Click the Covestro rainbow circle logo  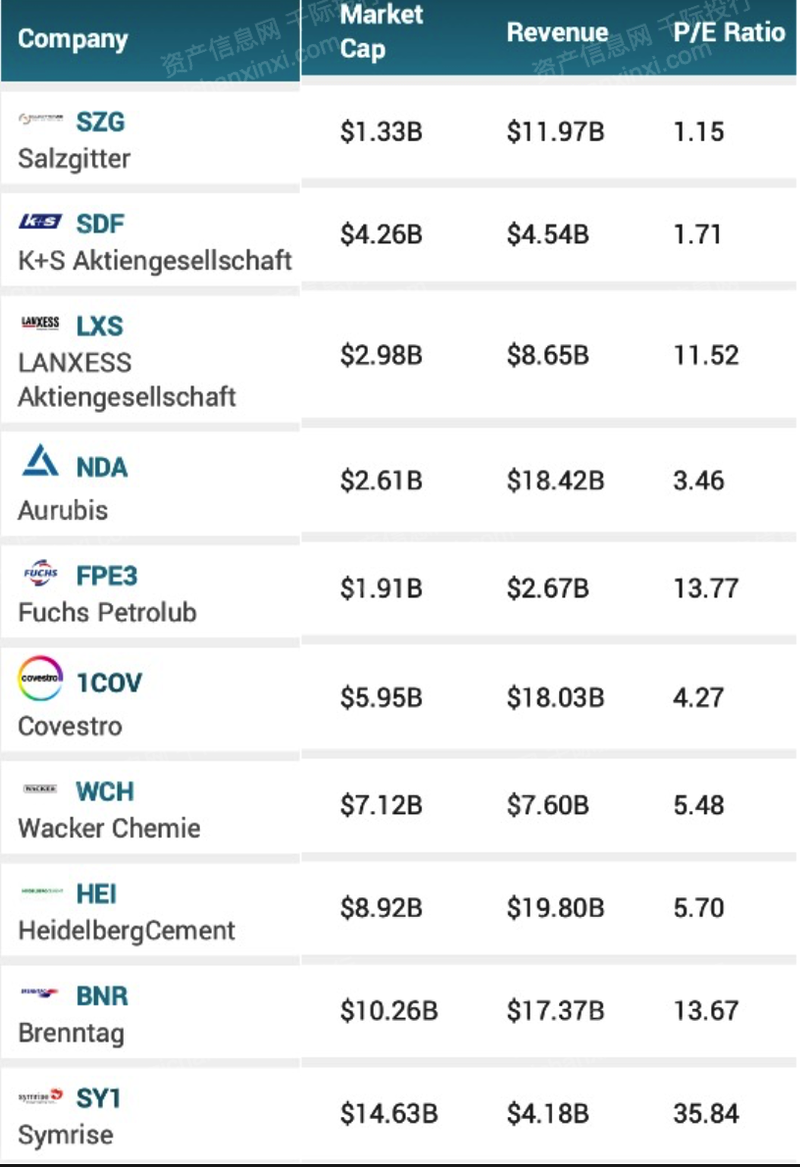pos(41,678)
